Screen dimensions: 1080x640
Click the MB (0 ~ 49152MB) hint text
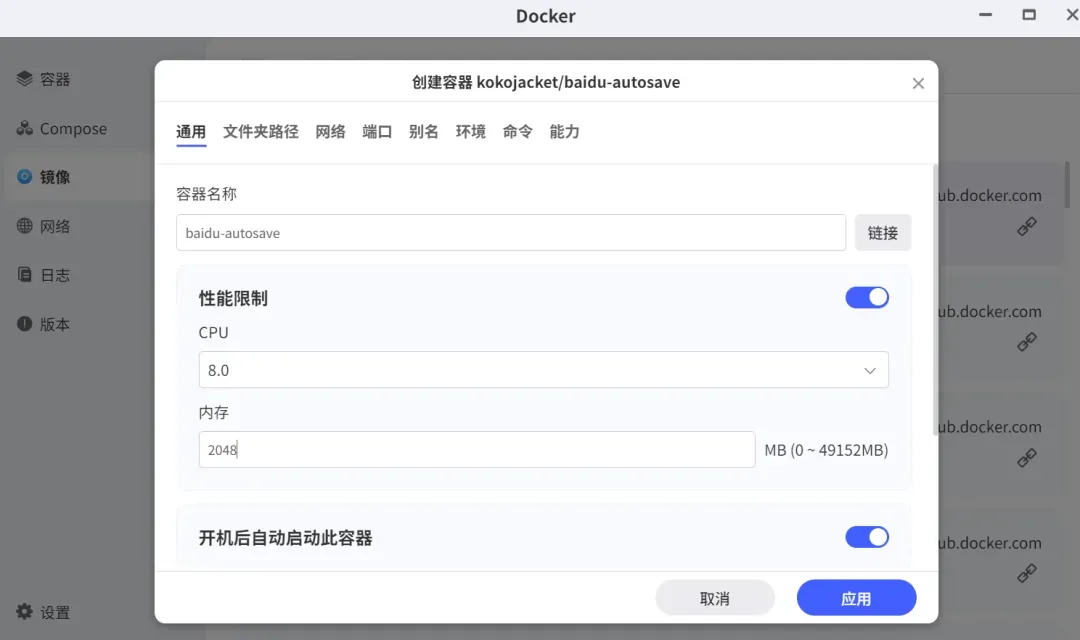coord(826,450)
